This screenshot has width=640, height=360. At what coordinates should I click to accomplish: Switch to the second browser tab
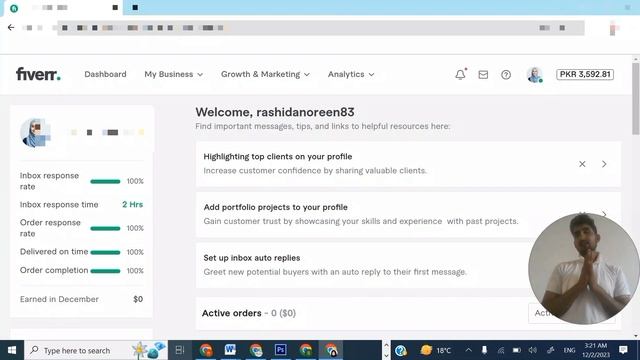[135, 7]
